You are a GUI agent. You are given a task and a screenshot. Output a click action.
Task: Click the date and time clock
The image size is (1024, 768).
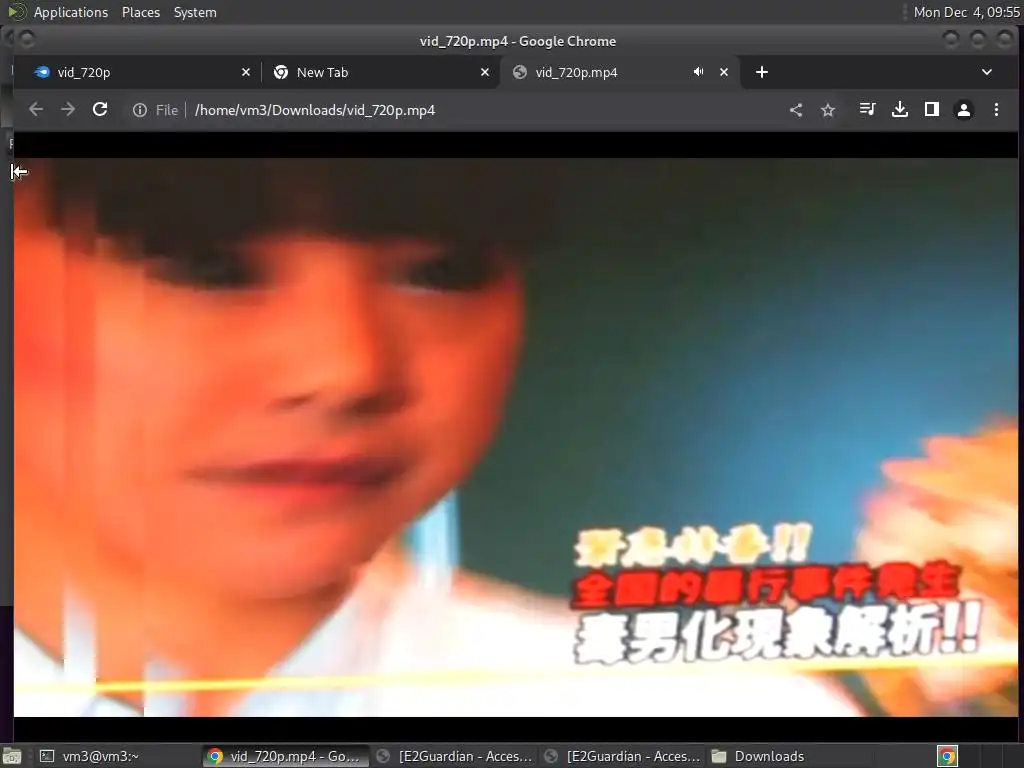[967, 12]
